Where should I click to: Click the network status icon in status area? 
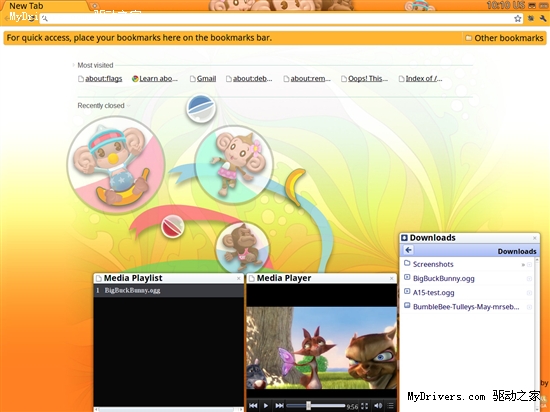coord(532,5)
